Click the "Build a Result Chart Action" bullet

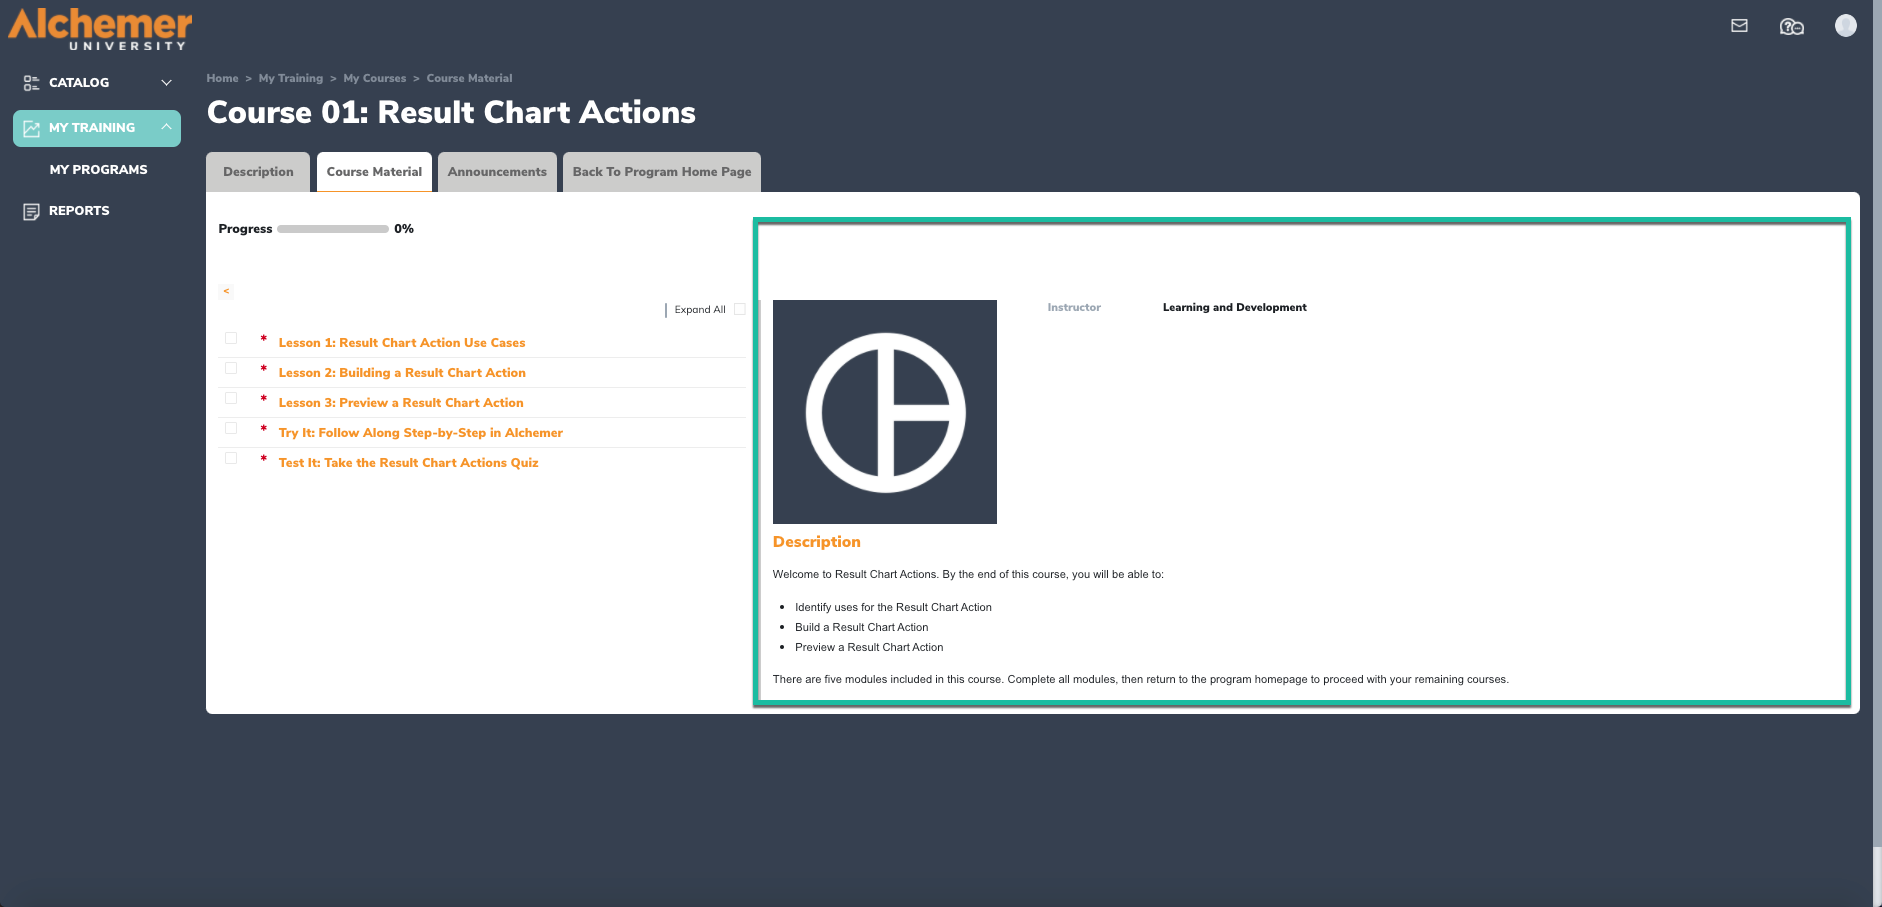click(861, 627)
